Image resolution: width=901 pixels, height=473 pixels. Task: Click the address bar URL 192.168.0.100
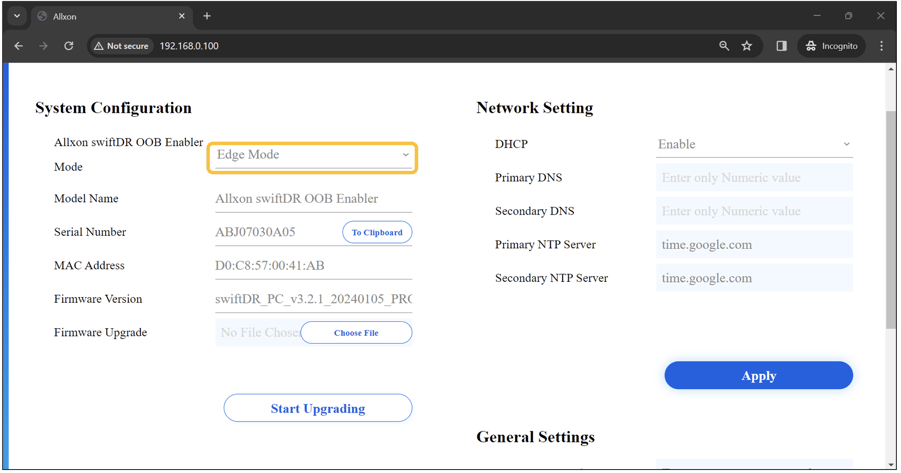point(189,46)
